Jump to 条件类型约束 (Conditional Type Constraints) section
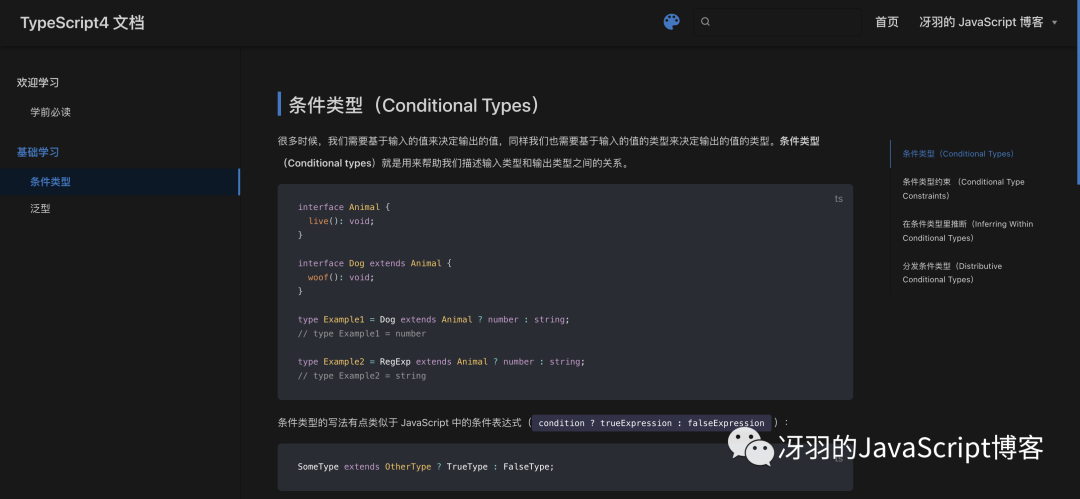 click(x=963, y=189)
